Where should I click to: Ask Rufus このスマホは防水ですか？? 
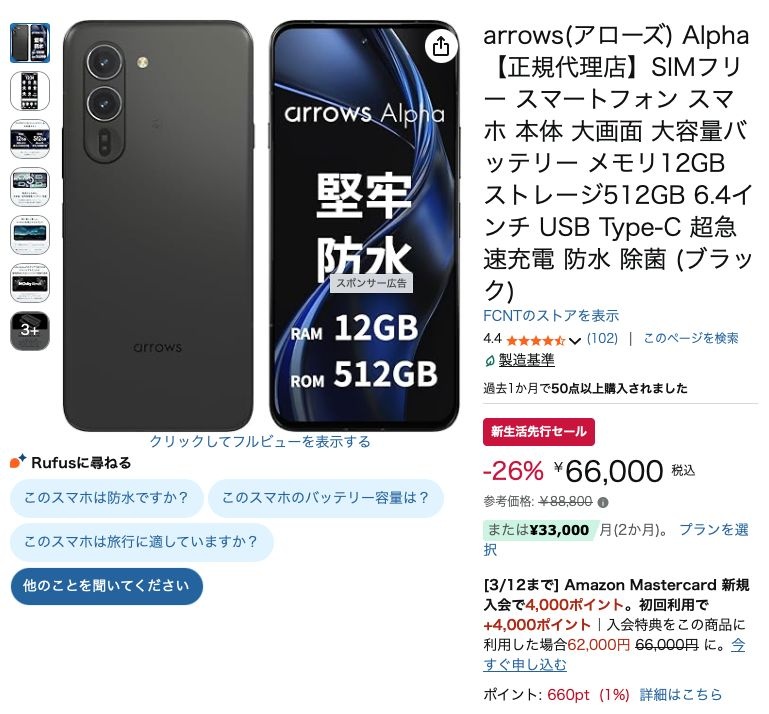click(x=106, y=498)
